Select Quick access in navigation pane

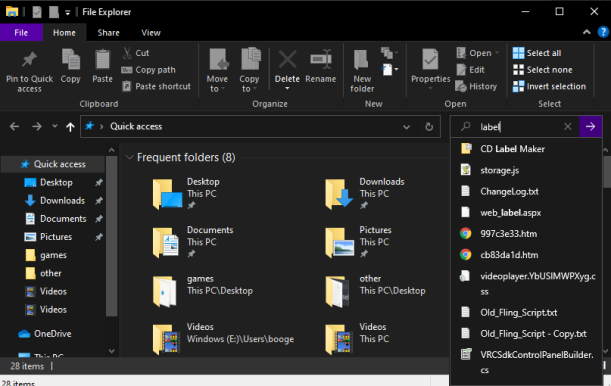[53, 164]
